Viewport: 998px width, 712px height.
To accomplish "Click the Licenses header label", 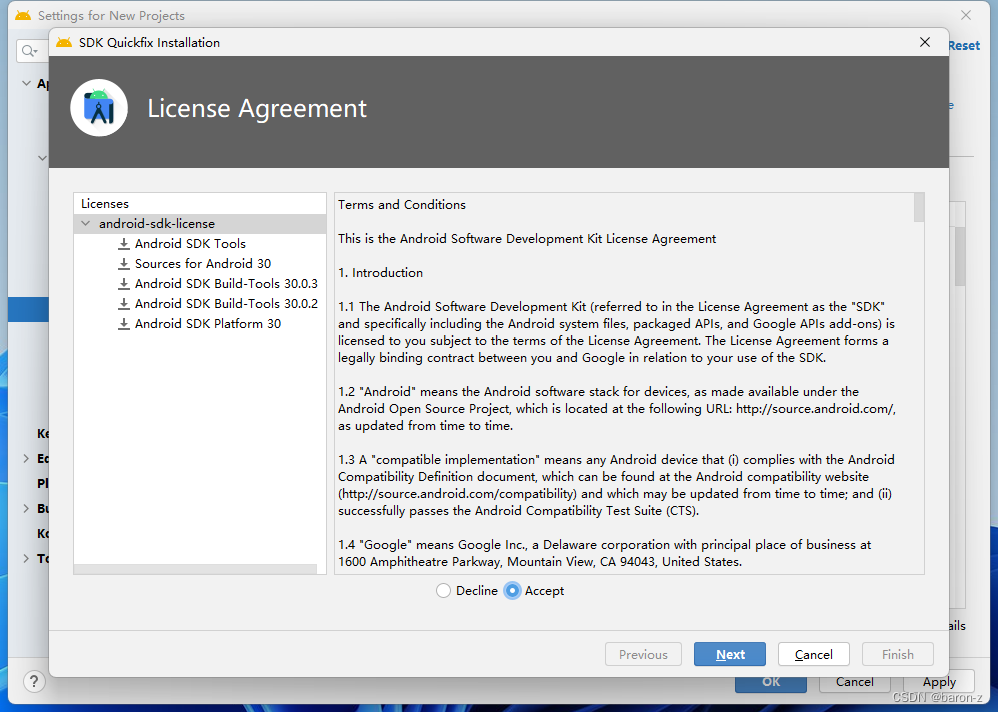I will point(104,204).
